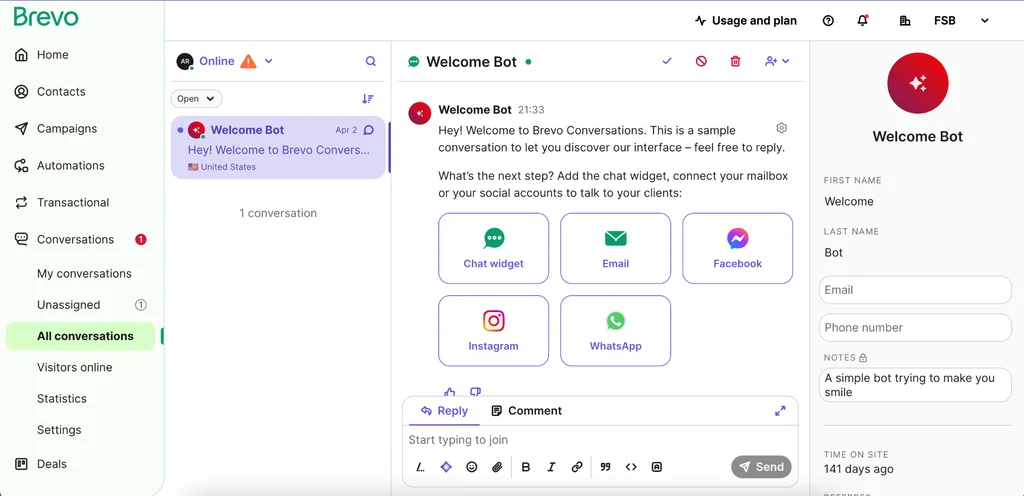Open the assign agent dropdown
Image resolution: width=1024 pixels, height=496 pixels.
776,61
